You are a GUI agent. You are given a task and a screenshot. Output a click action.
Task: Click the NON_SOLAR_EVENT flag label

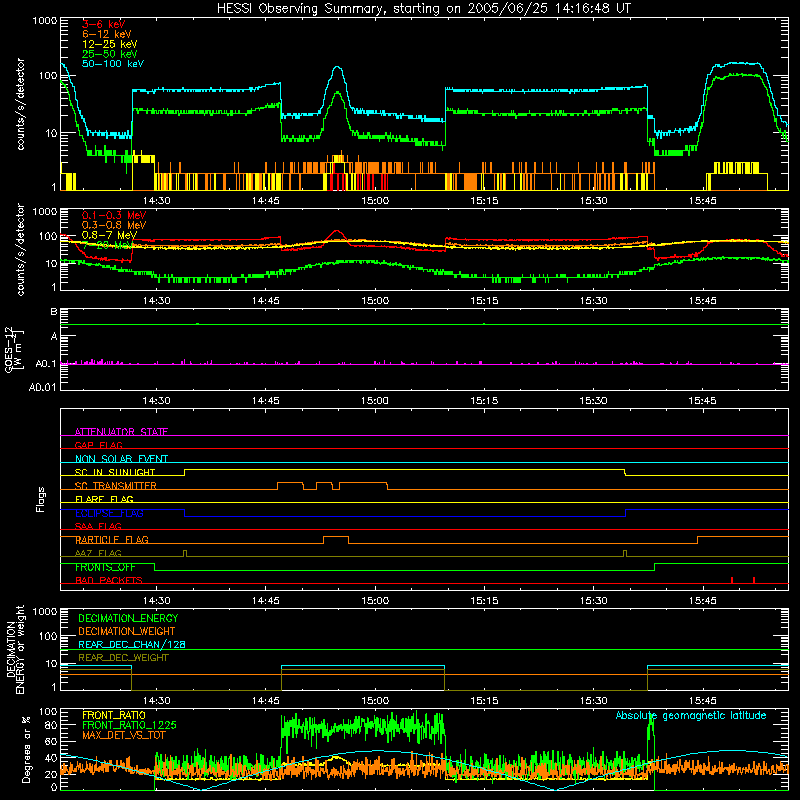click(x=121, y=459)
